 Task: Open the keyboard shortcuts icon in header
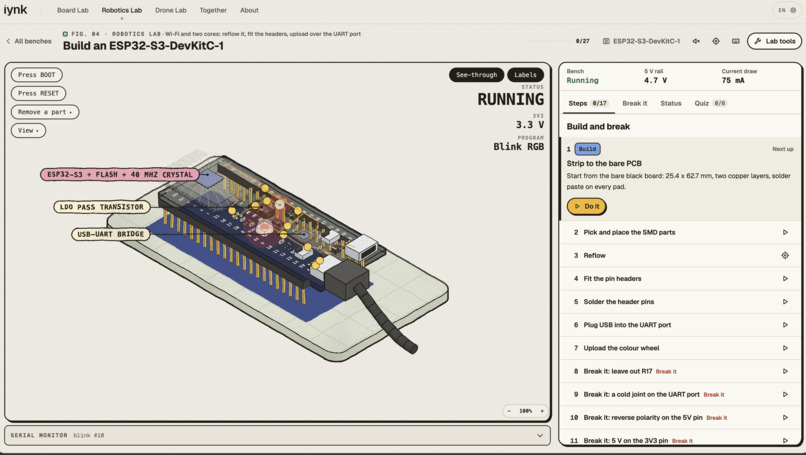coord(736,41)
